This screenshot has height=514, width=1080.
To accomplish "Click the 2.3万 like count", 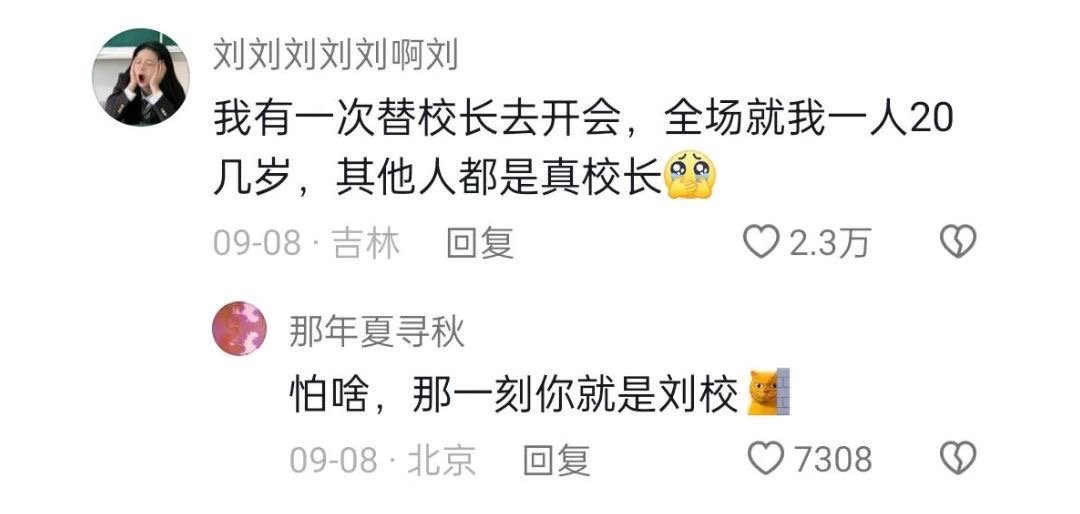I will [x=830, y=243].
